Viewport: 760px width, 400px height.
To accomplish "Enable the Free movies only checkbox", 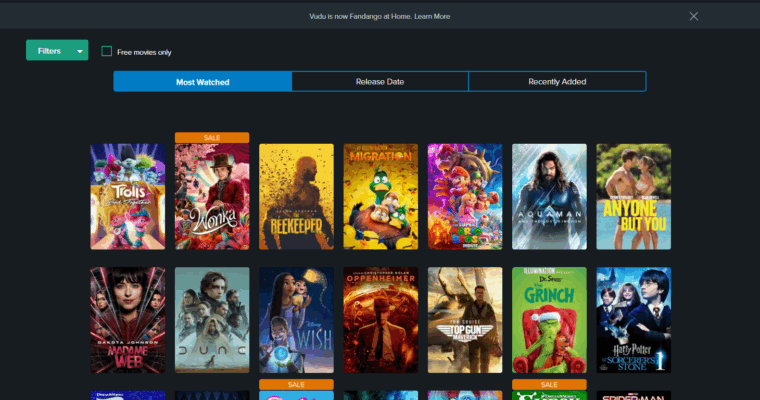I will coord(107,52).
